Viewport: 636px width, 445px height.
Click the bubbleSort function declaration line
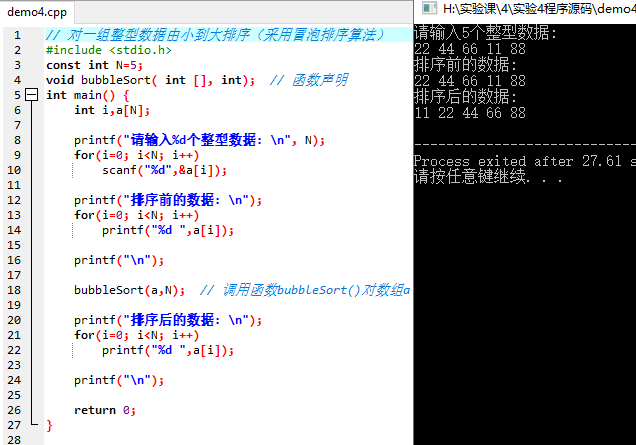point(150,80)
